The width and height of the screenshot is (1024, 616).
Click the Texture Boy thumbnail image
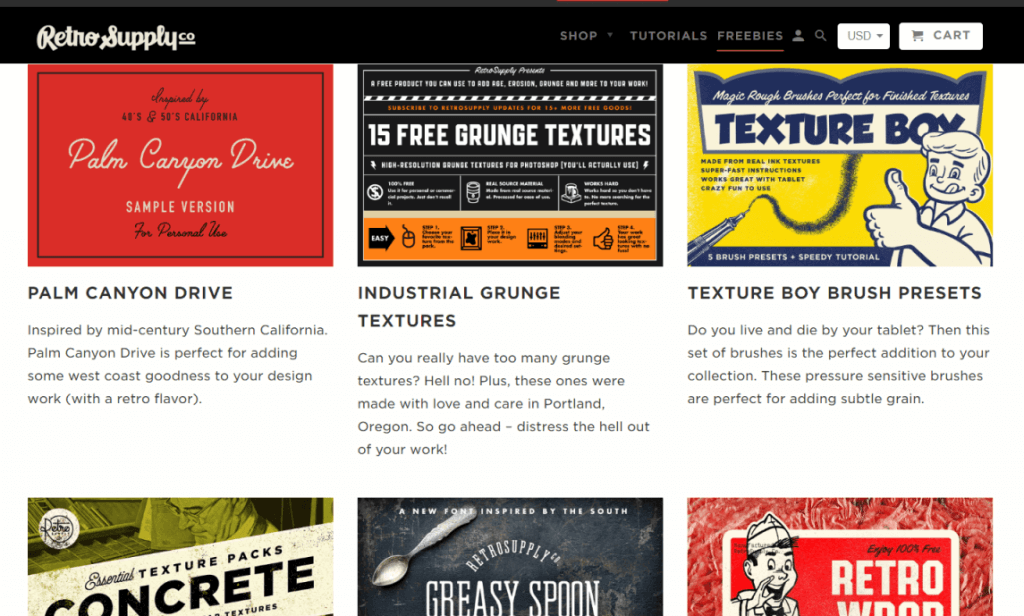pyautogui.click(x=840, y=165)
